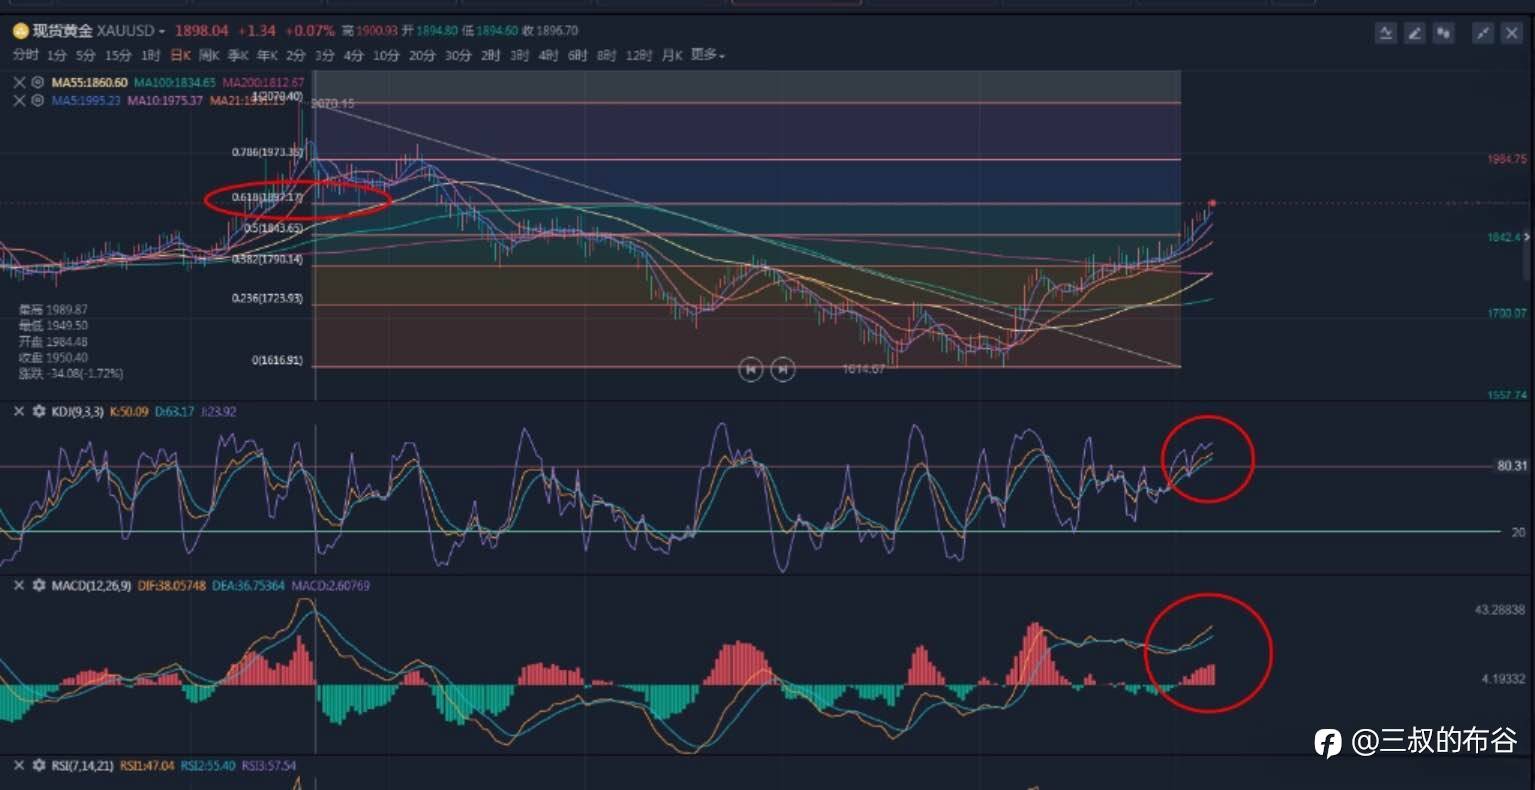The height and width of the screenshot is (790, 1535).
Task: Step chart forward with right playback button
Action: 783,369
